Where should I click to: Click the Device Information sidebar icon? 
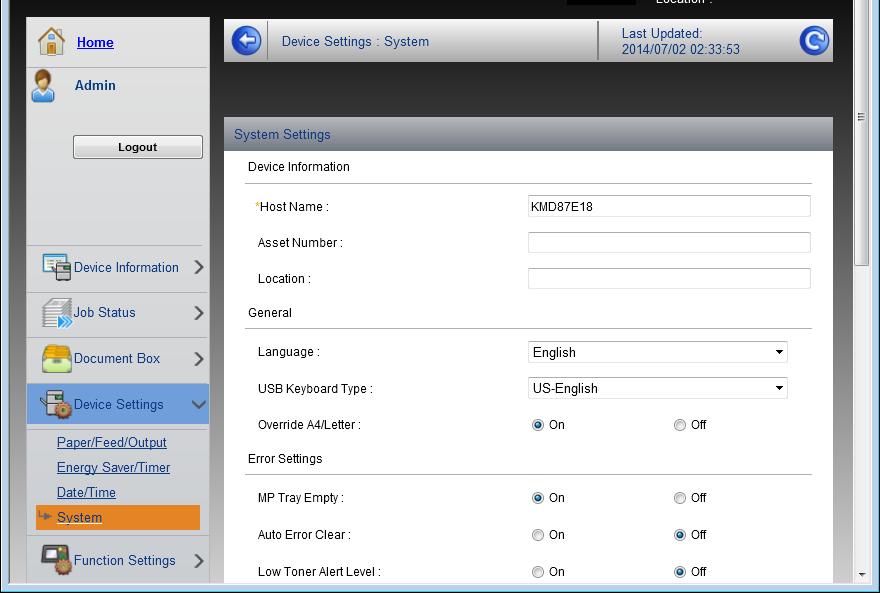tap(57, 266)
